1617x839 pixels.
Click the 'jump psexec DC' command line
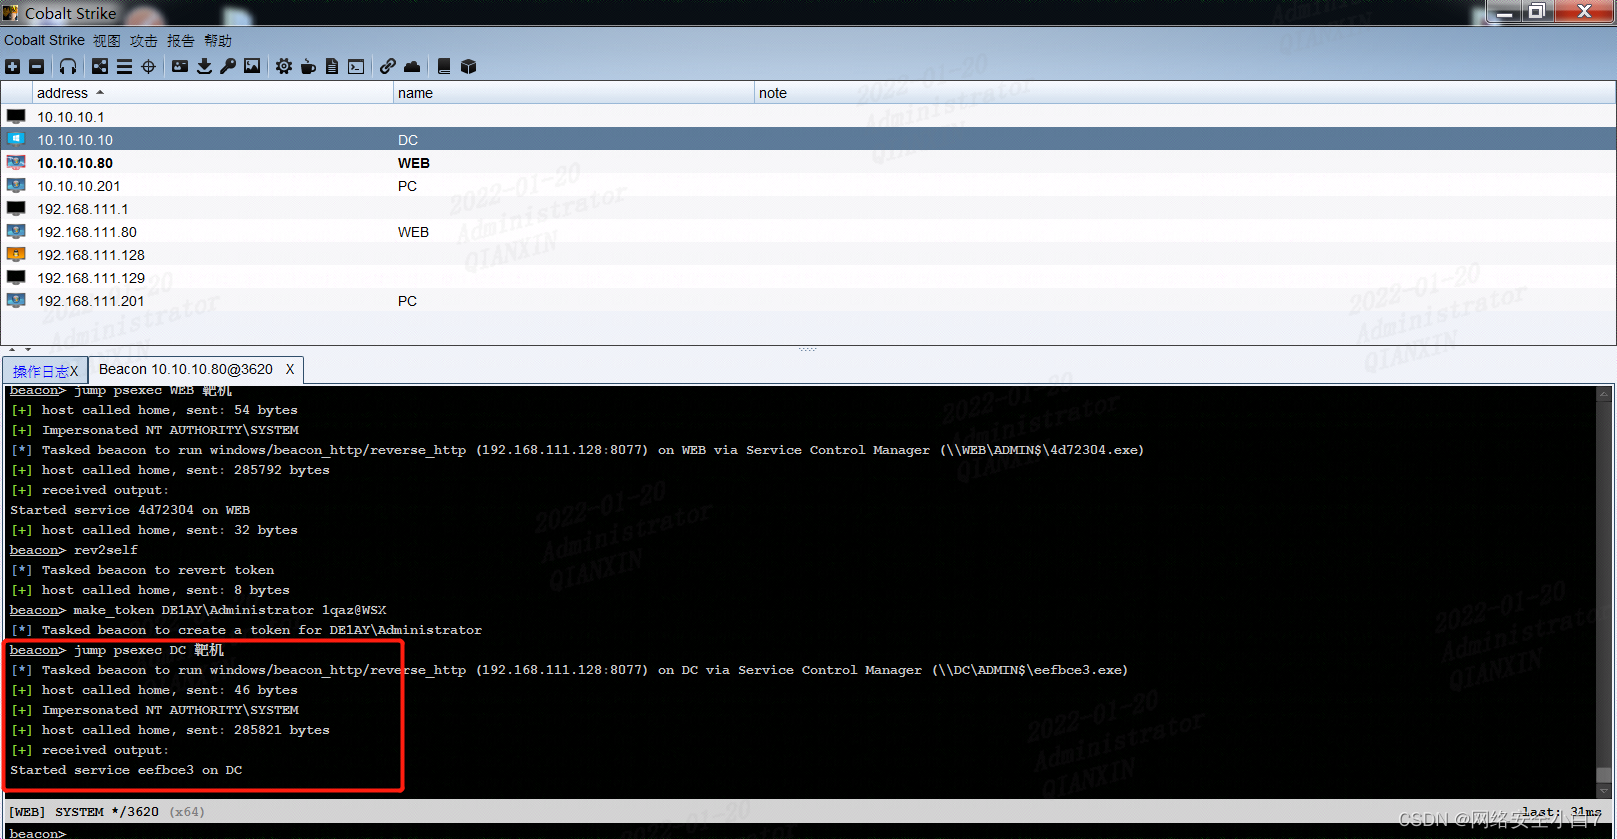117,650
